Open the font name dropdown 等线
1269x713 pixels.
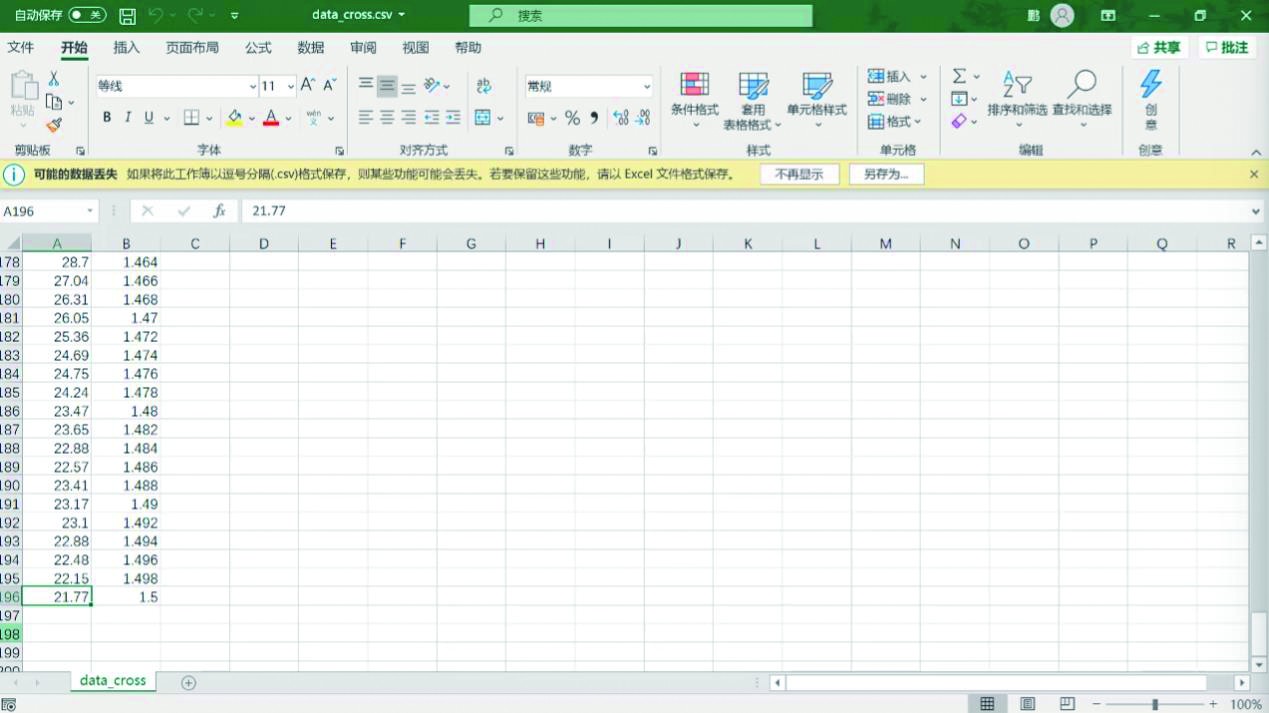(252, 86)
